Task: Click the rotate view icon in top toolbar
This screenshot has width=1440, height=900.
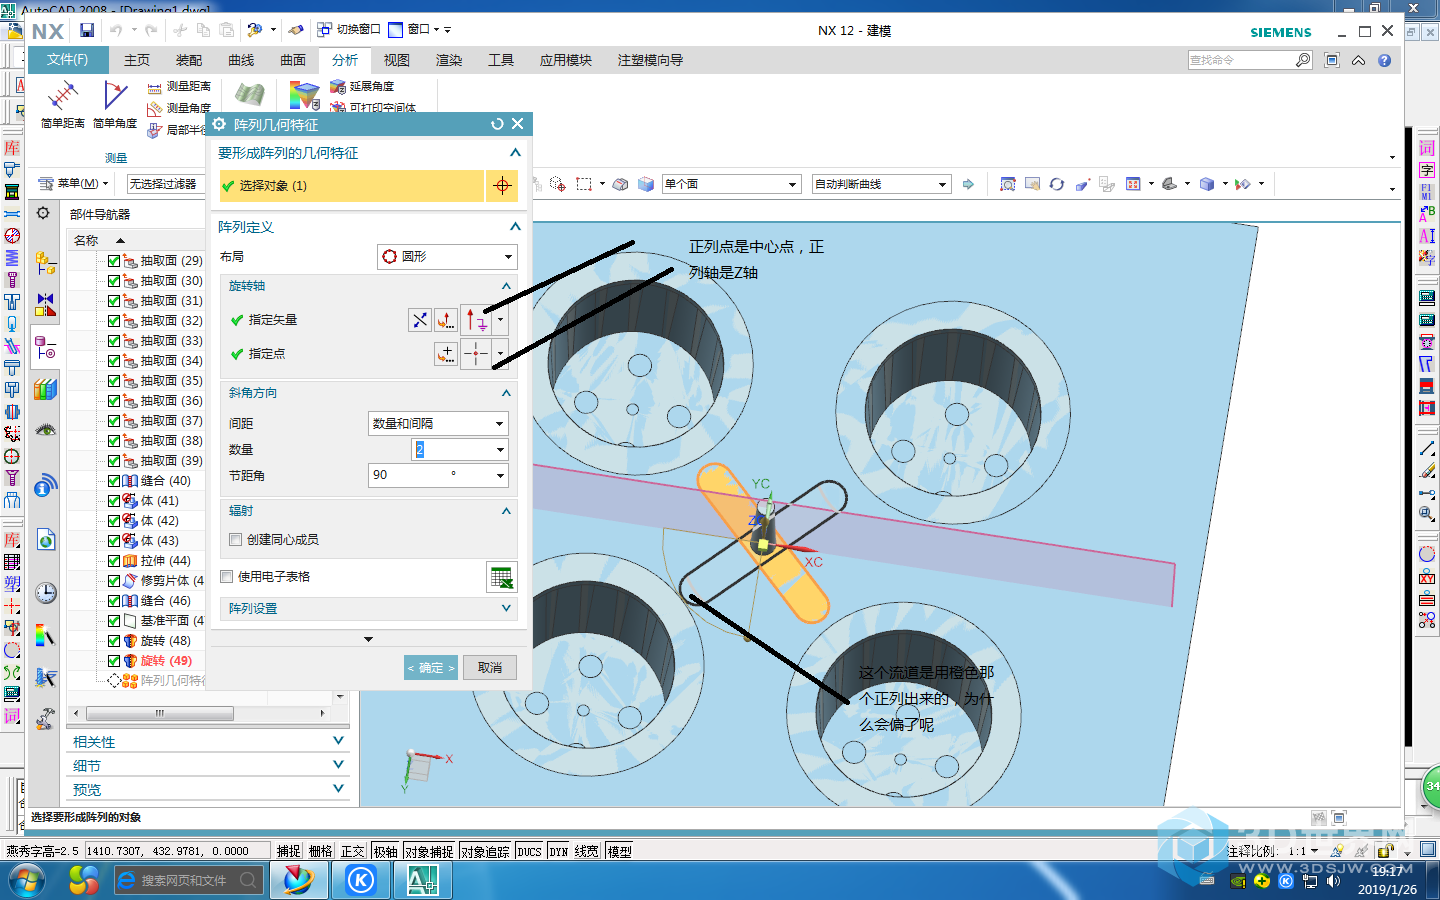Action: [x=1057, y=184]
